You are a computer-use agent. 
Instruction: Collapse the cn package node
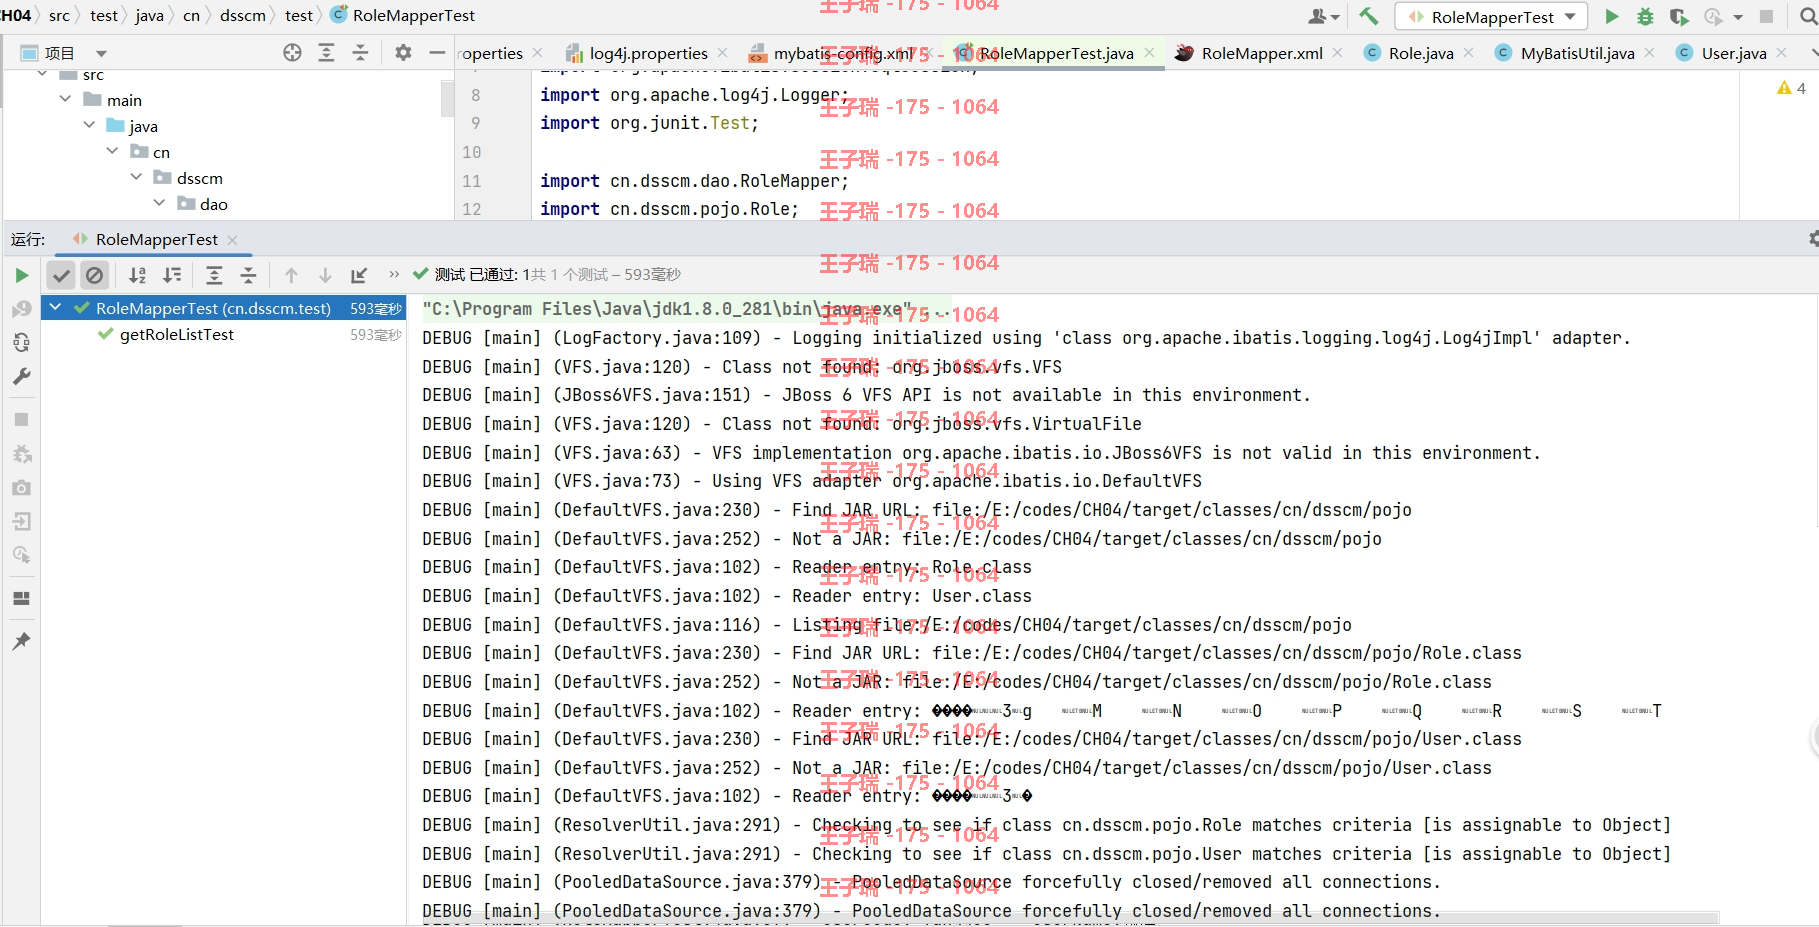112,151
